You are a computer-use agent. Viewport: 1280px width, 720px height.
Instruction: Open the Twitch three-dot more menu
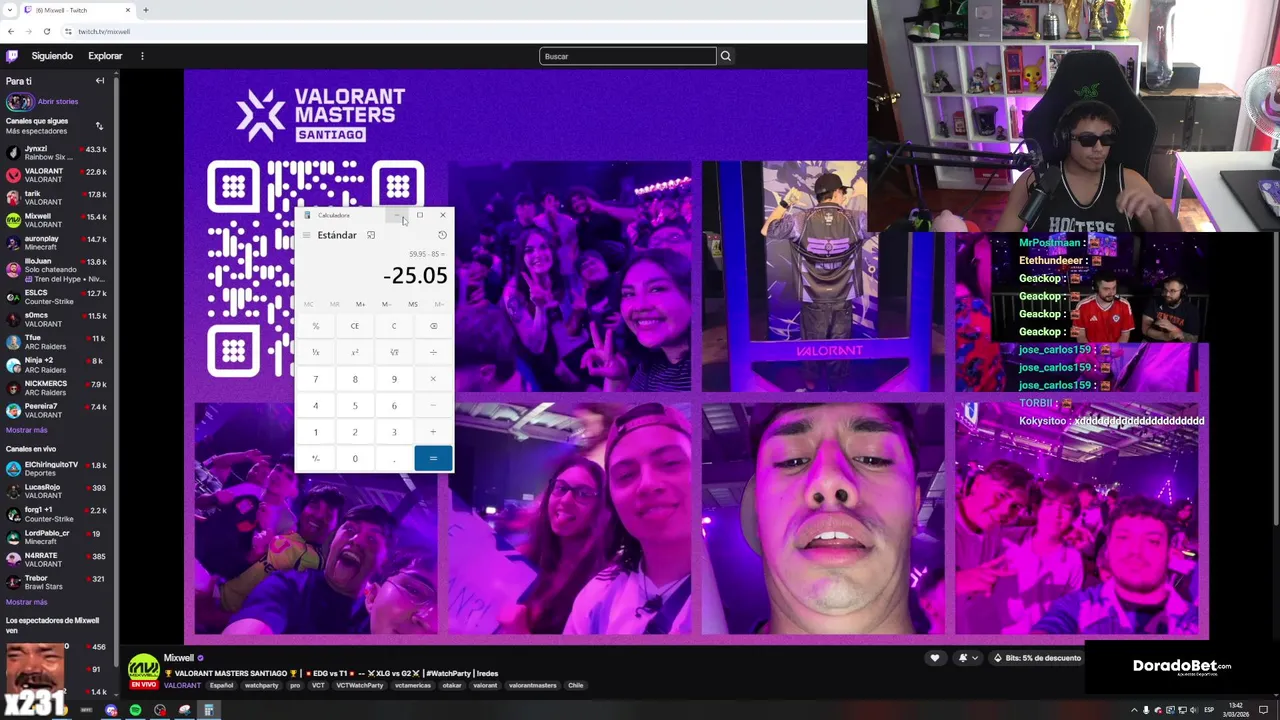point(142,56)
